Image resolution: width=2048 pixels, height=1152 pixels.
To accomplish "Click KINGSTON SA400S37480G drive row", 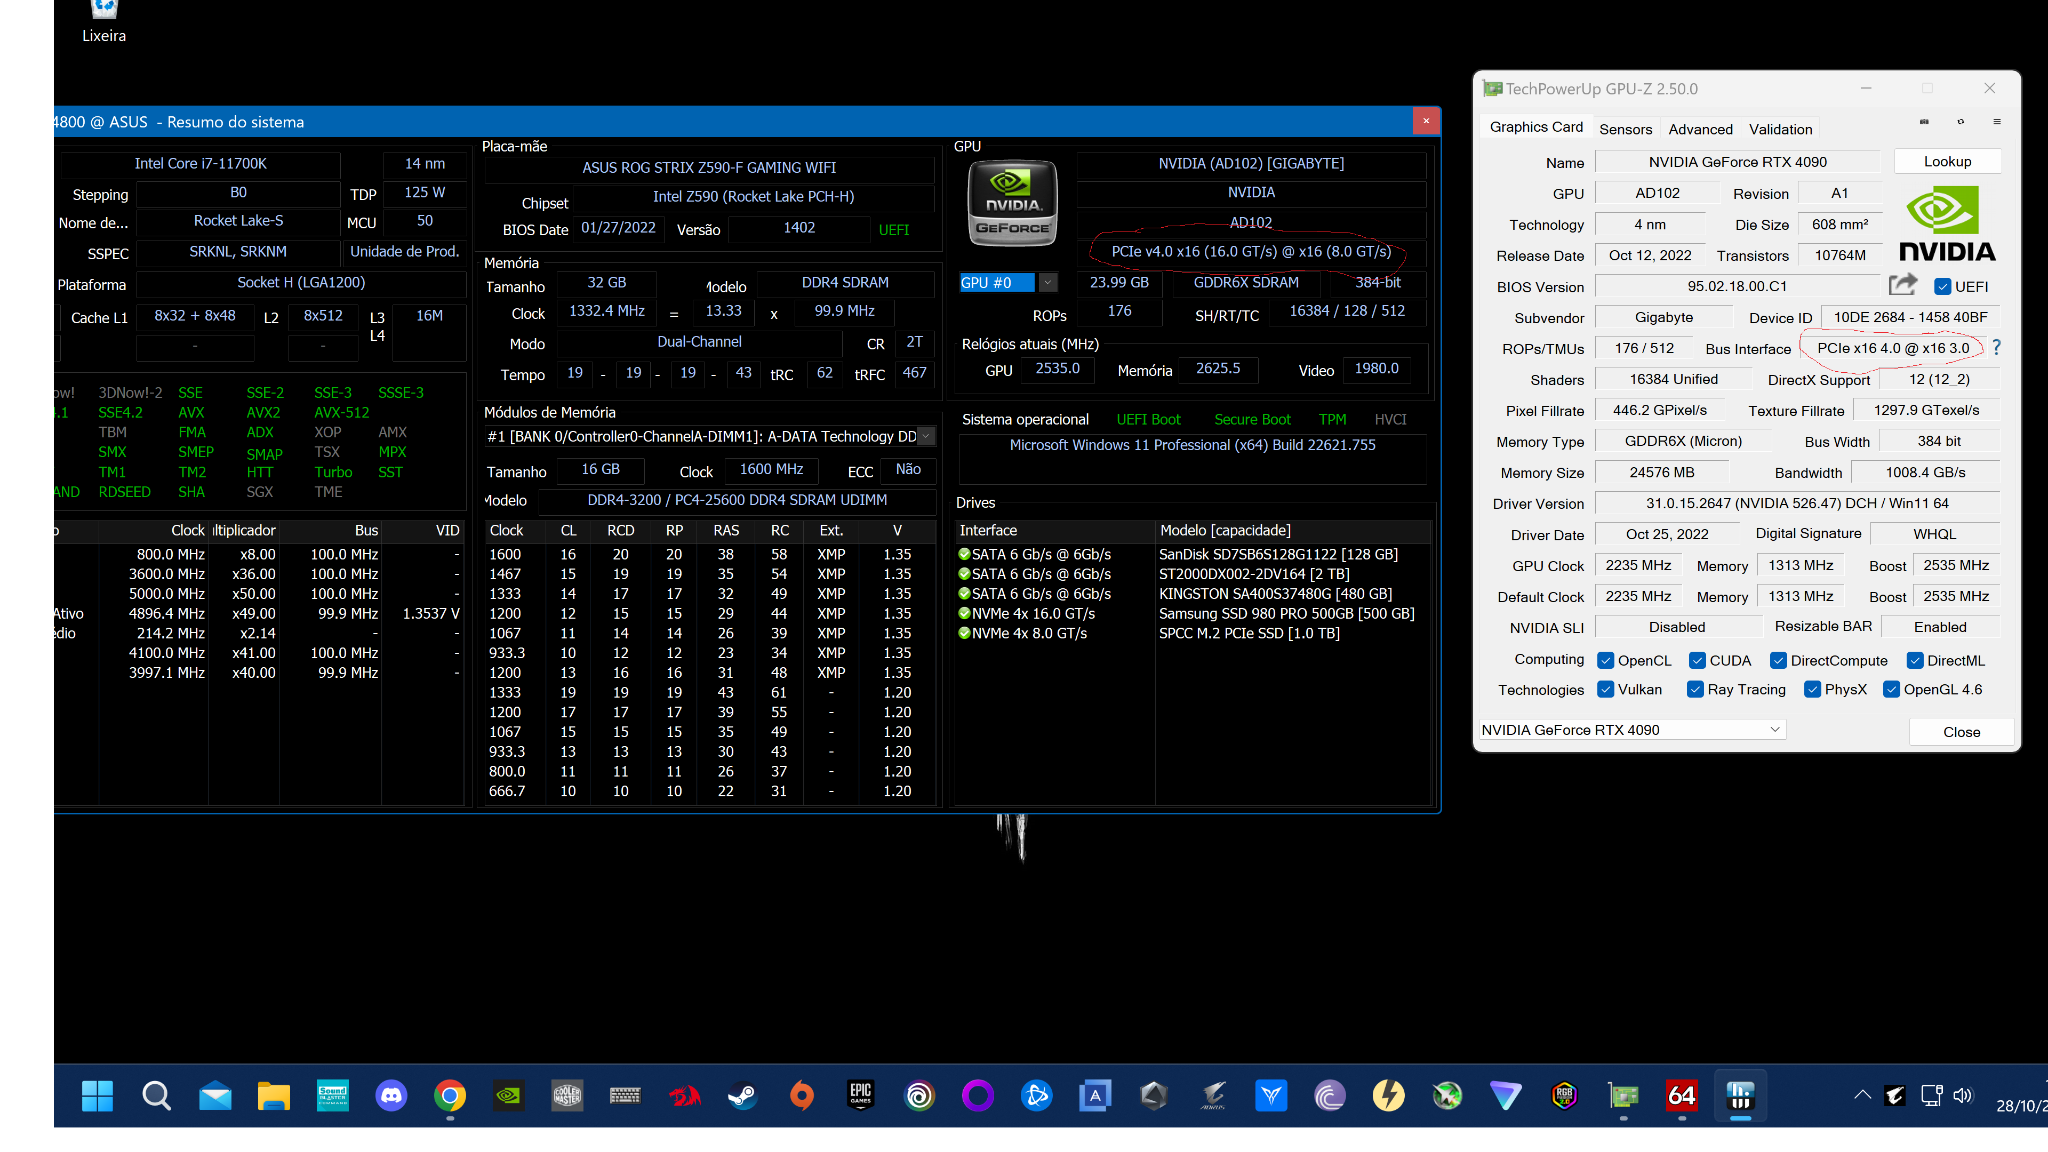I will click(x=1193, y=593).
